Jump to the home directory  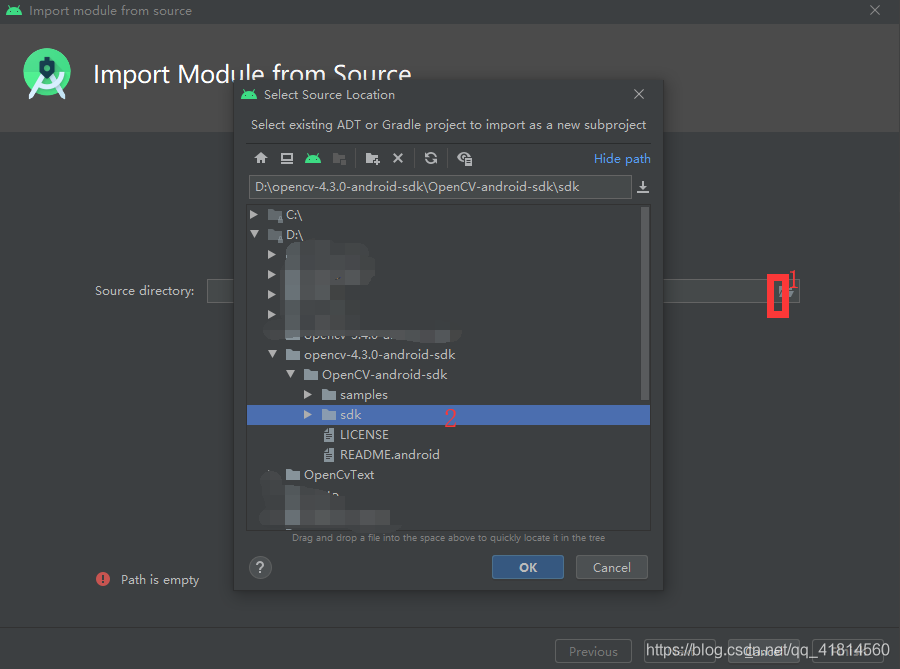click(260, 158)
